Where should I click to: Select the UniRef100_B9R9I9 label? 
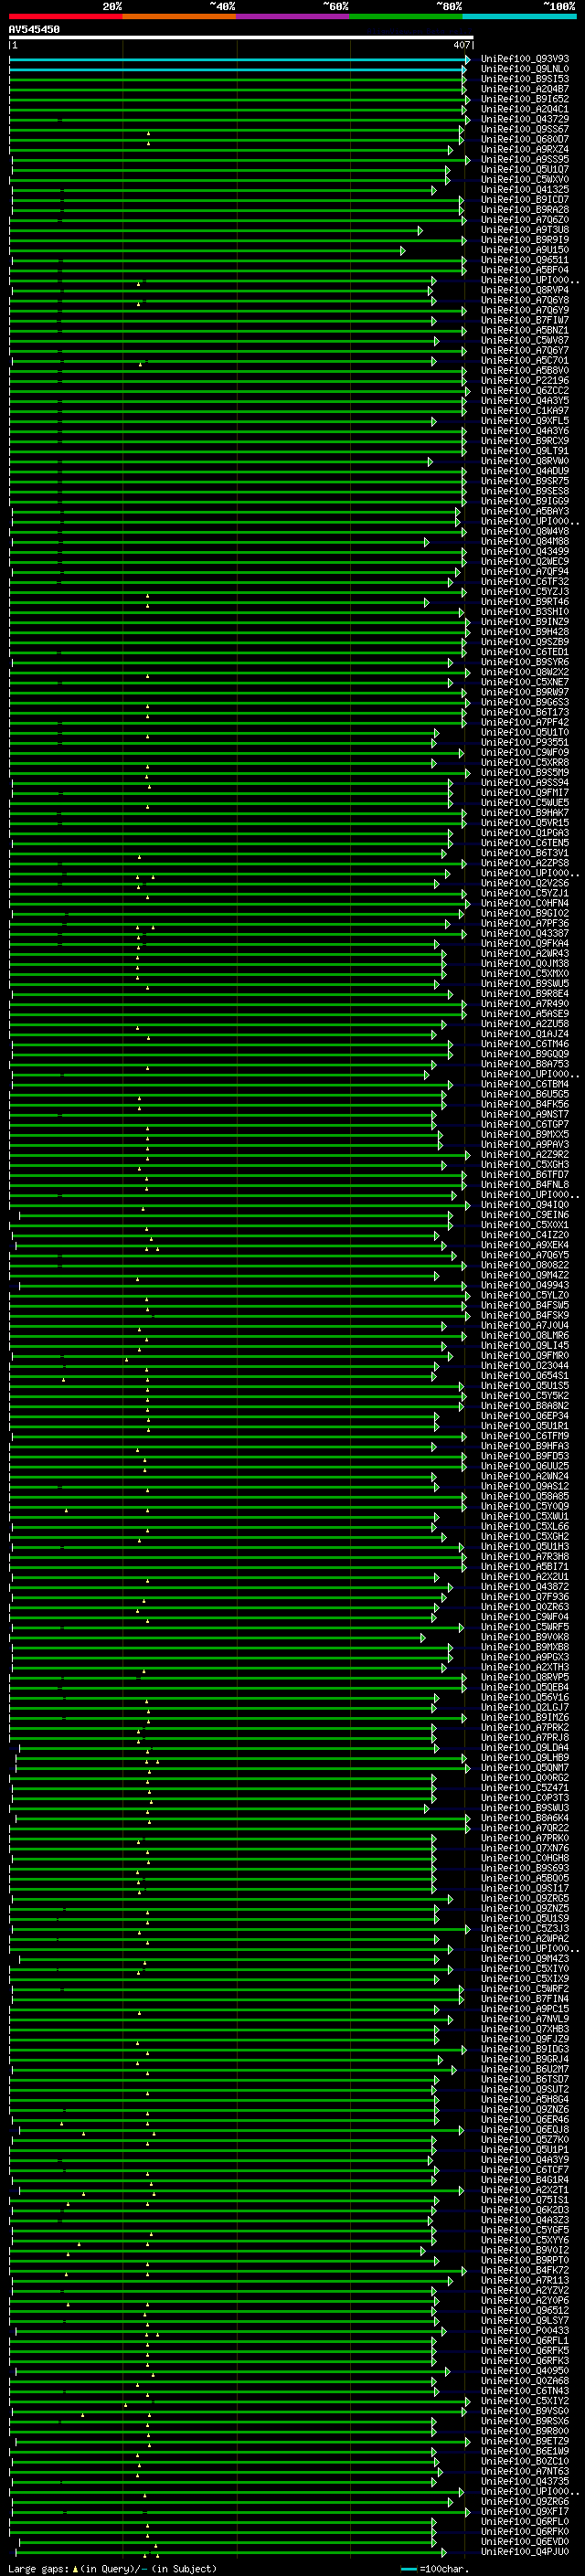pos(525,239)
